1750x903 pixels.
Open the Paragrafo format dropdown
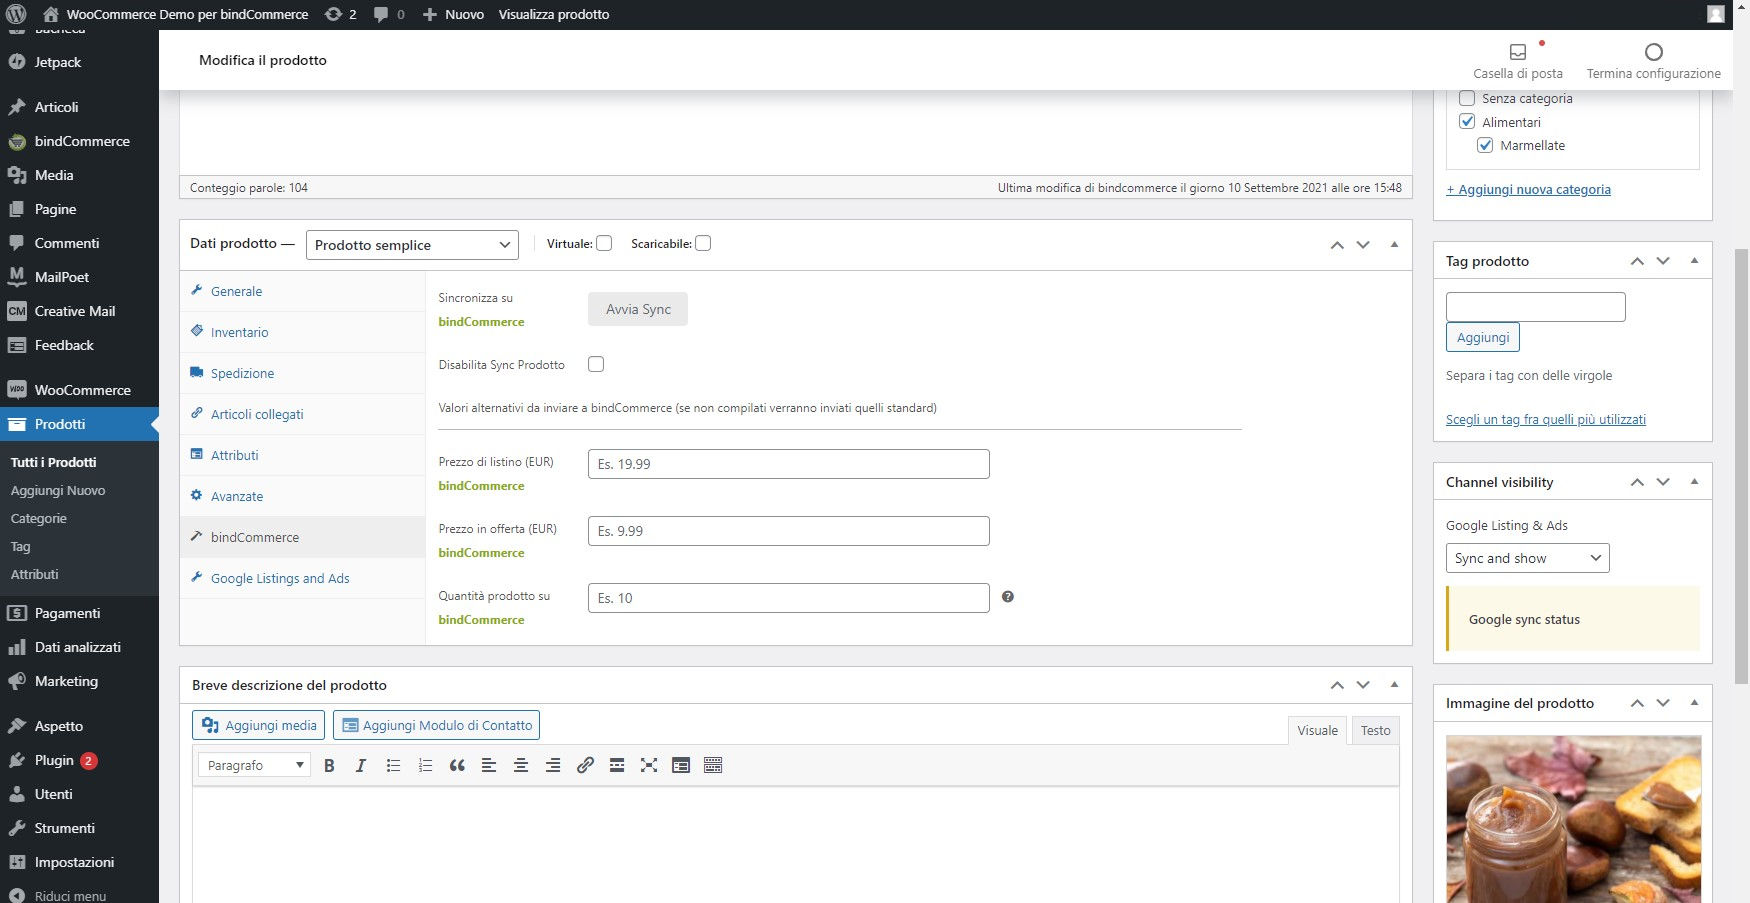click(254, 766)
